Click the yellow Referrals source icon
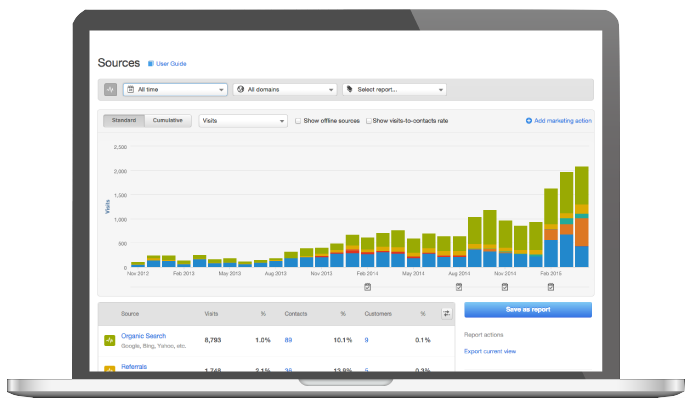The width and height of the screenshot is (690, 398). pyautogui.click(x=110, y=369)
